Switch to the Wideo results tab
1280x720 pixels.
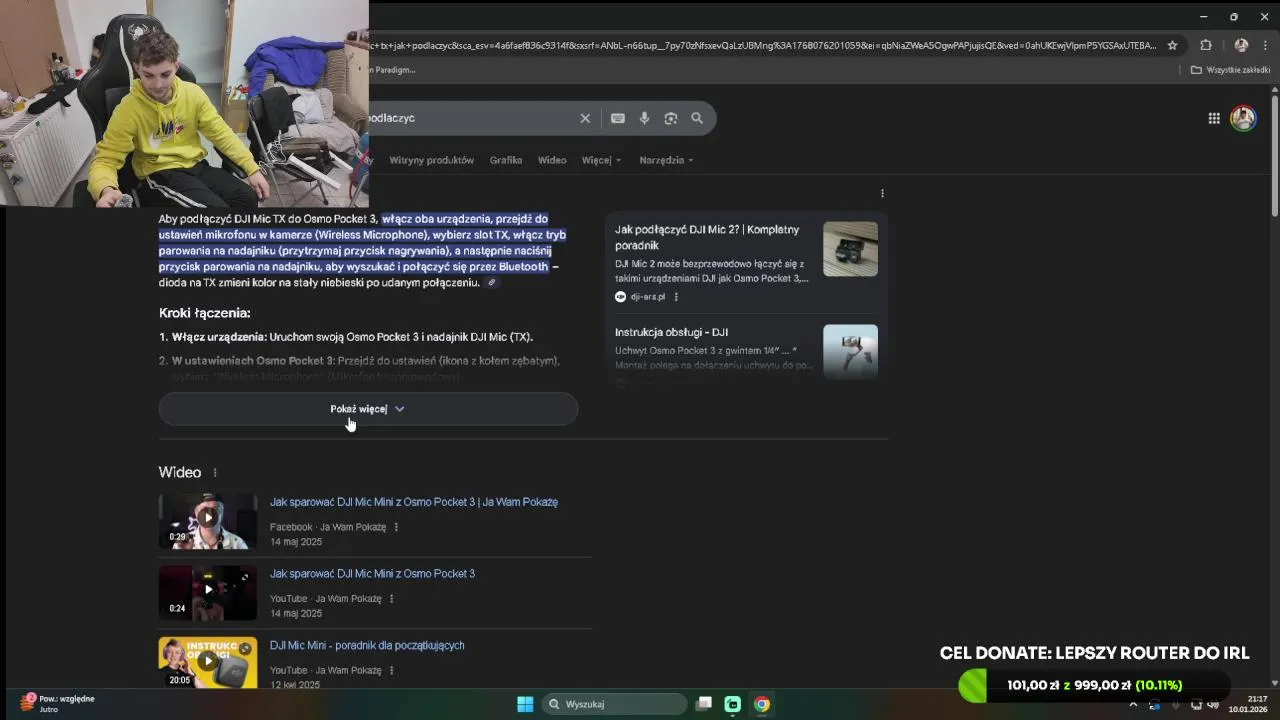[x=552, y=160]
